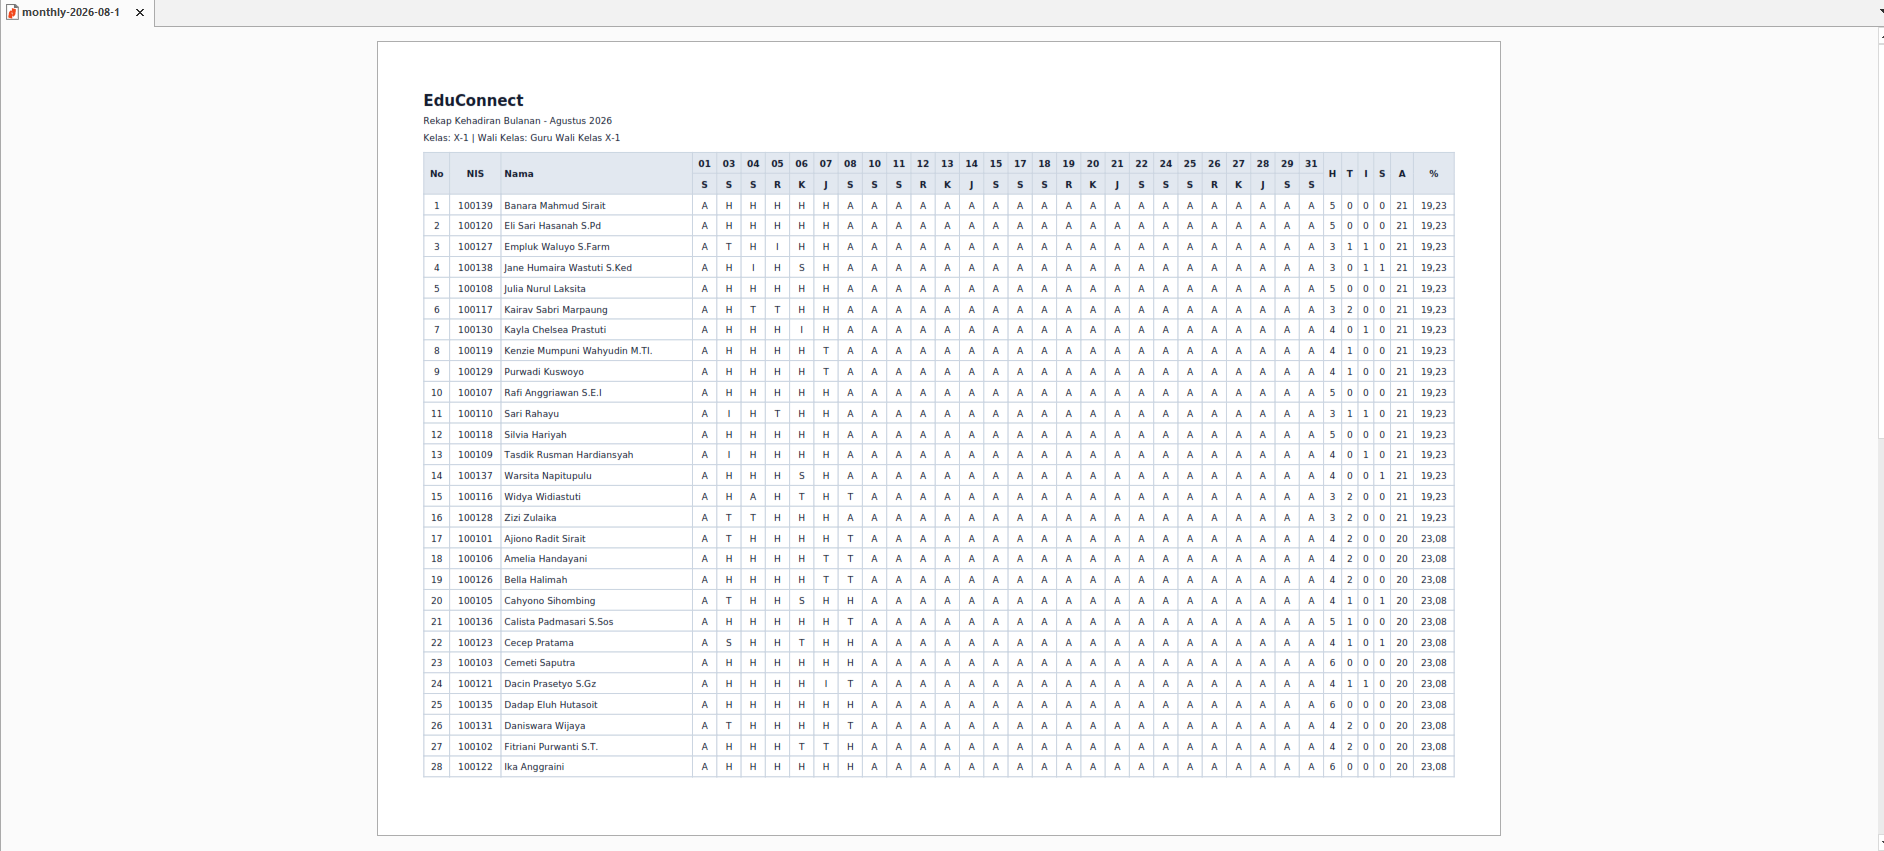Click NIS value 100131
1884x851 pixels.
[x=475, y=726]
